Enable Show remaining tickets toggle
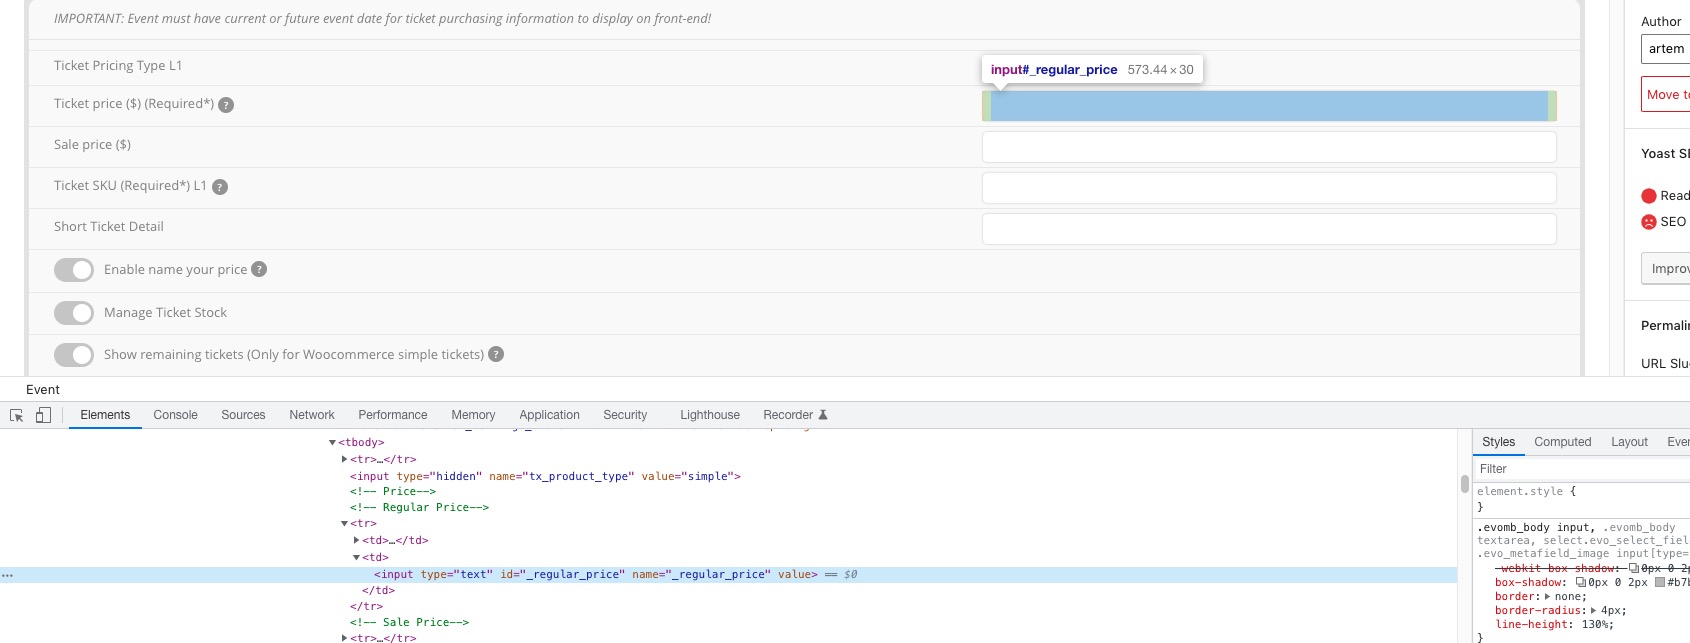Screen dimensions: 1690x643 [74, 355]
